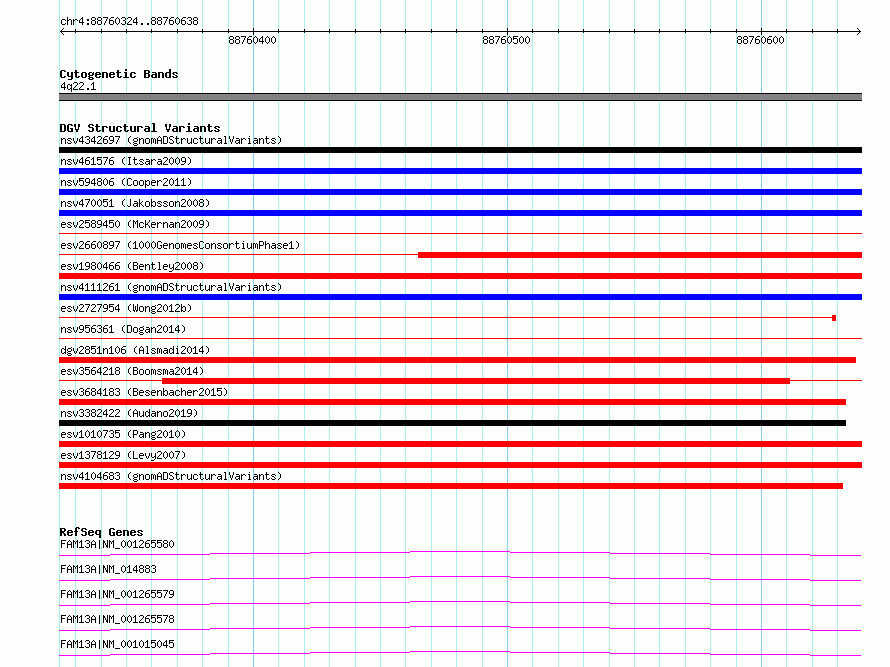Click the red esv1378129 variant bar
This screenshot has width=890, height=667.
coord(460,465)
